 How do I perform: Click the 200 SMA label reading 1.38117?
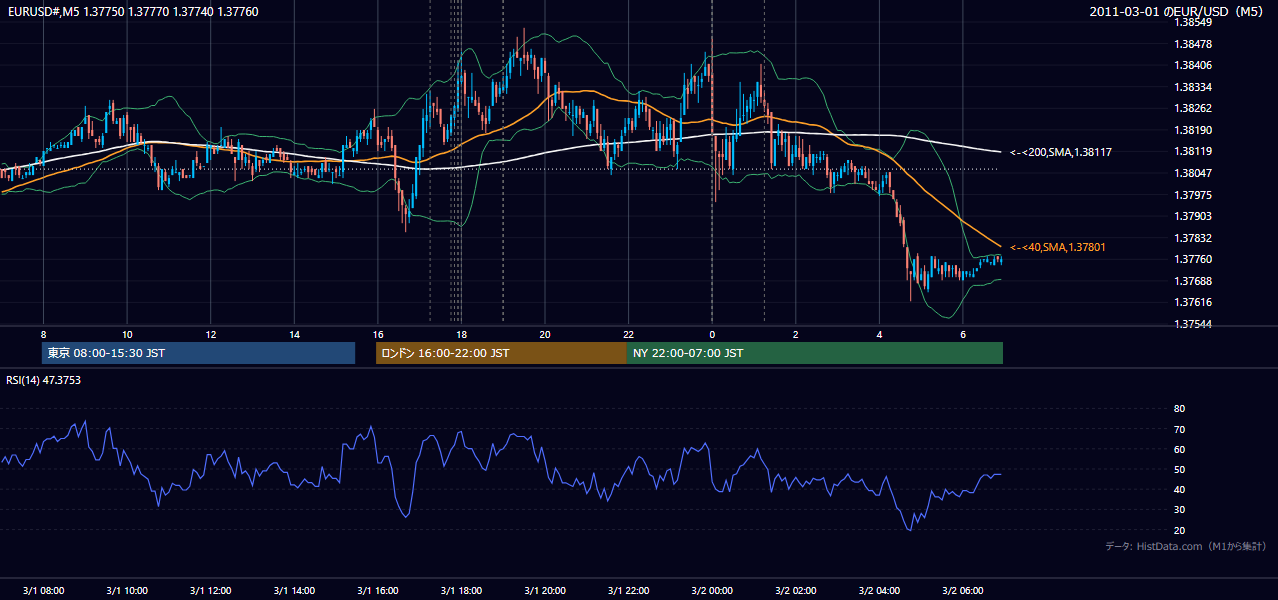coord(1061,152)
